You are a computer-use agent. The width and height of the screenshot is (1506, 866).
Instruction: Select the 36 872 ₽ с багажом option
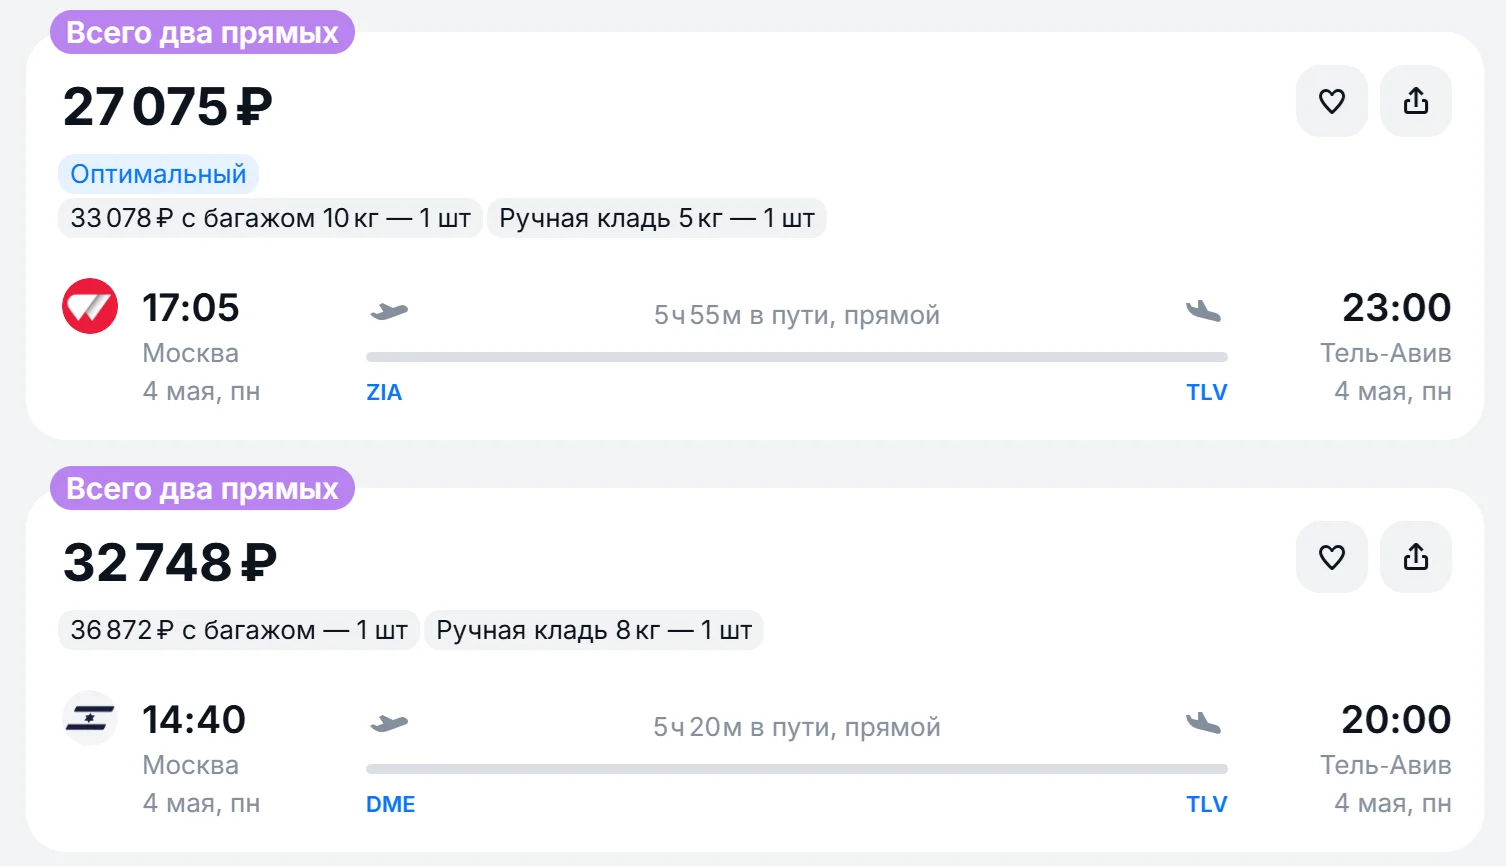tap(239, 630)
